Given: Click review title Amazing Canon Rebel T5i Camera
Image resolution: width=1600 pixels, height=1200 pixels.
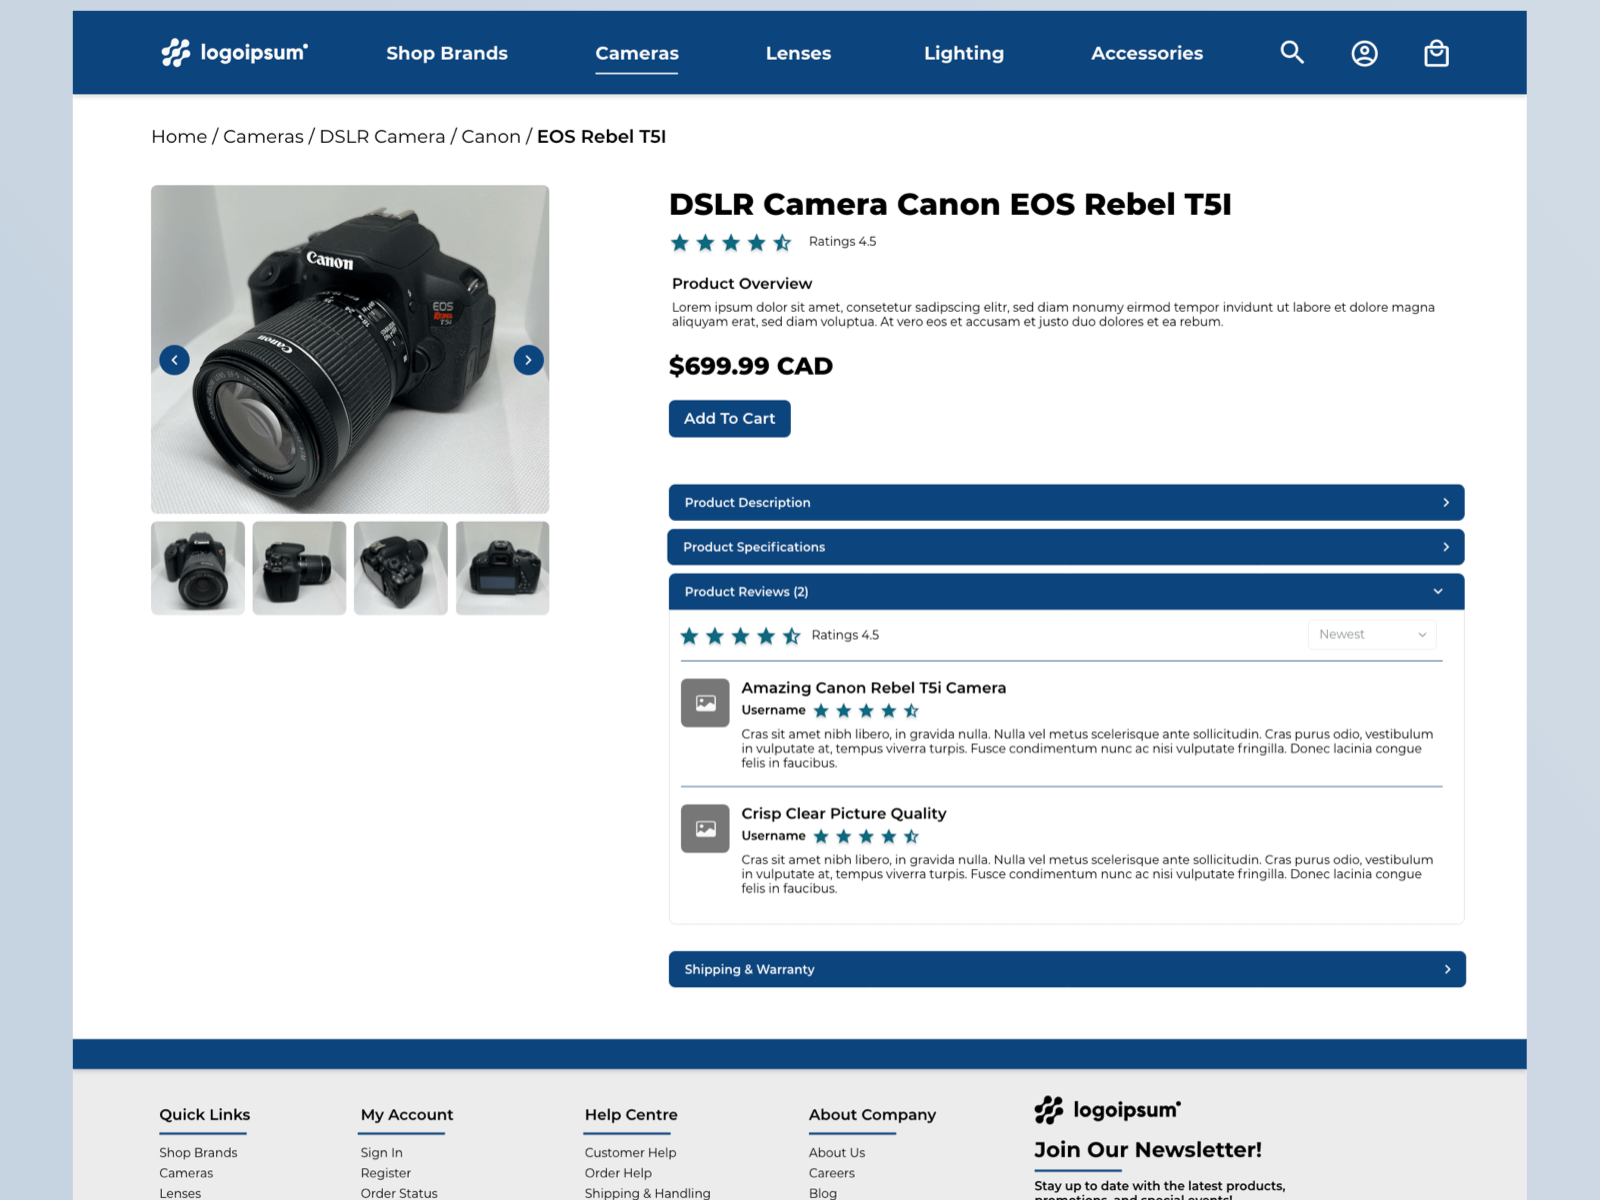Looking at the screenshot, I should 874,688.
